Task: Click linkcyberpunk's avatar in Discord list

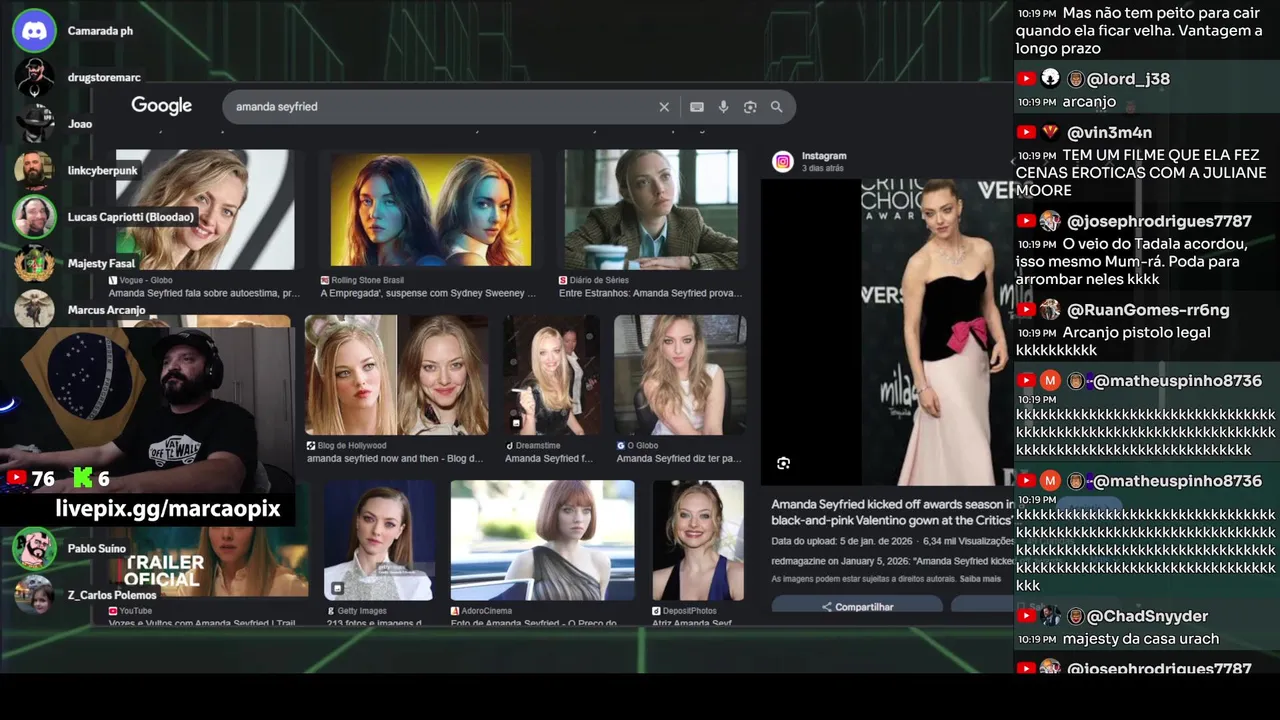Action: tap(35, 171)
